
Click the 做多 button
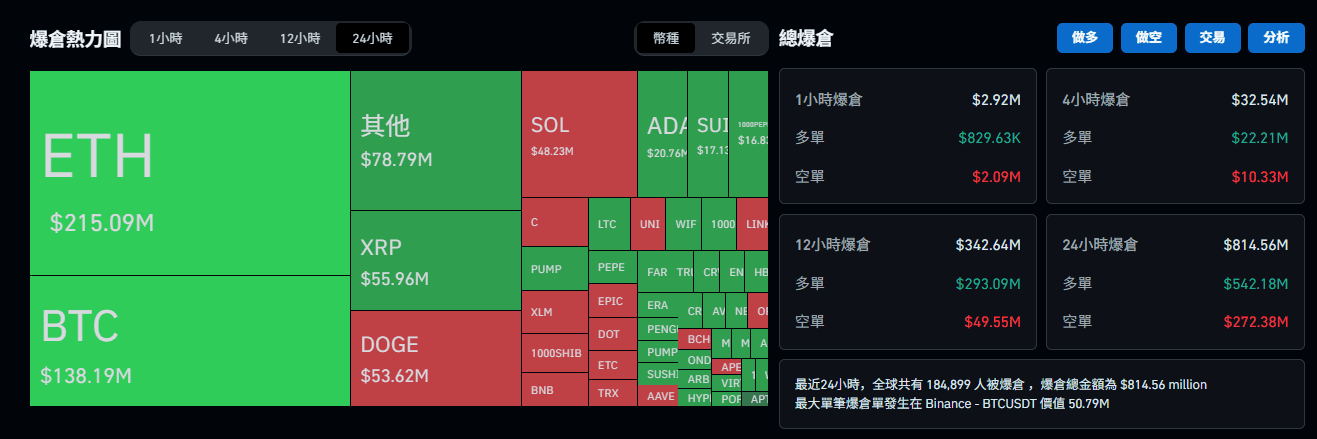(1085, 38)
